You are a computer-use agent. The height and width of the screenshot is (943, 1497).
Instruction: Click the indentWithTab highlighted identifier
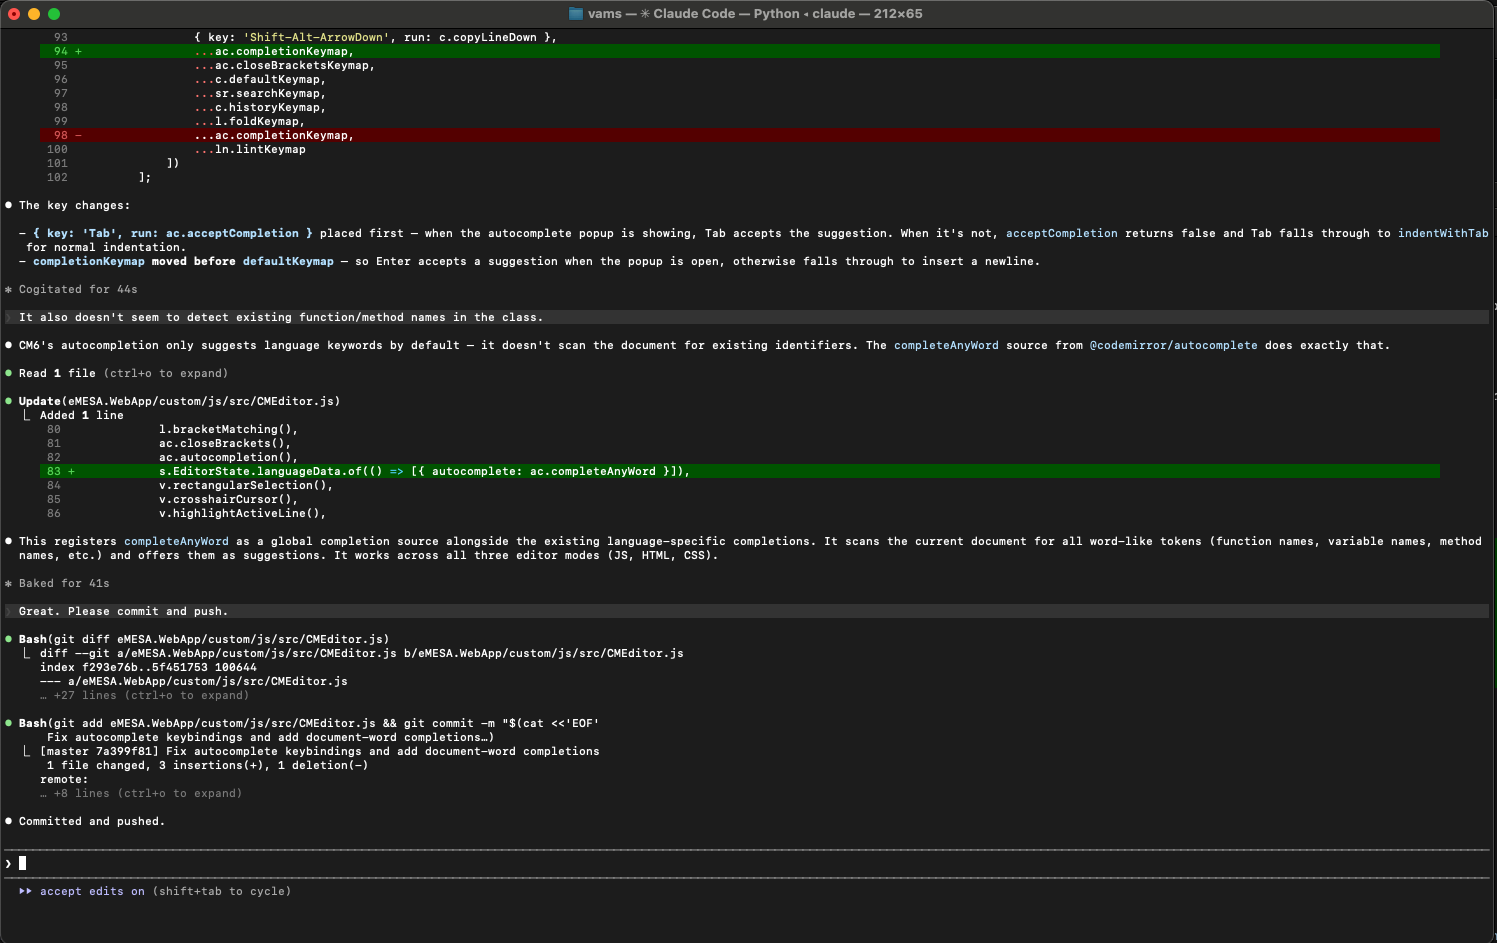click(x=1442, y=233)
